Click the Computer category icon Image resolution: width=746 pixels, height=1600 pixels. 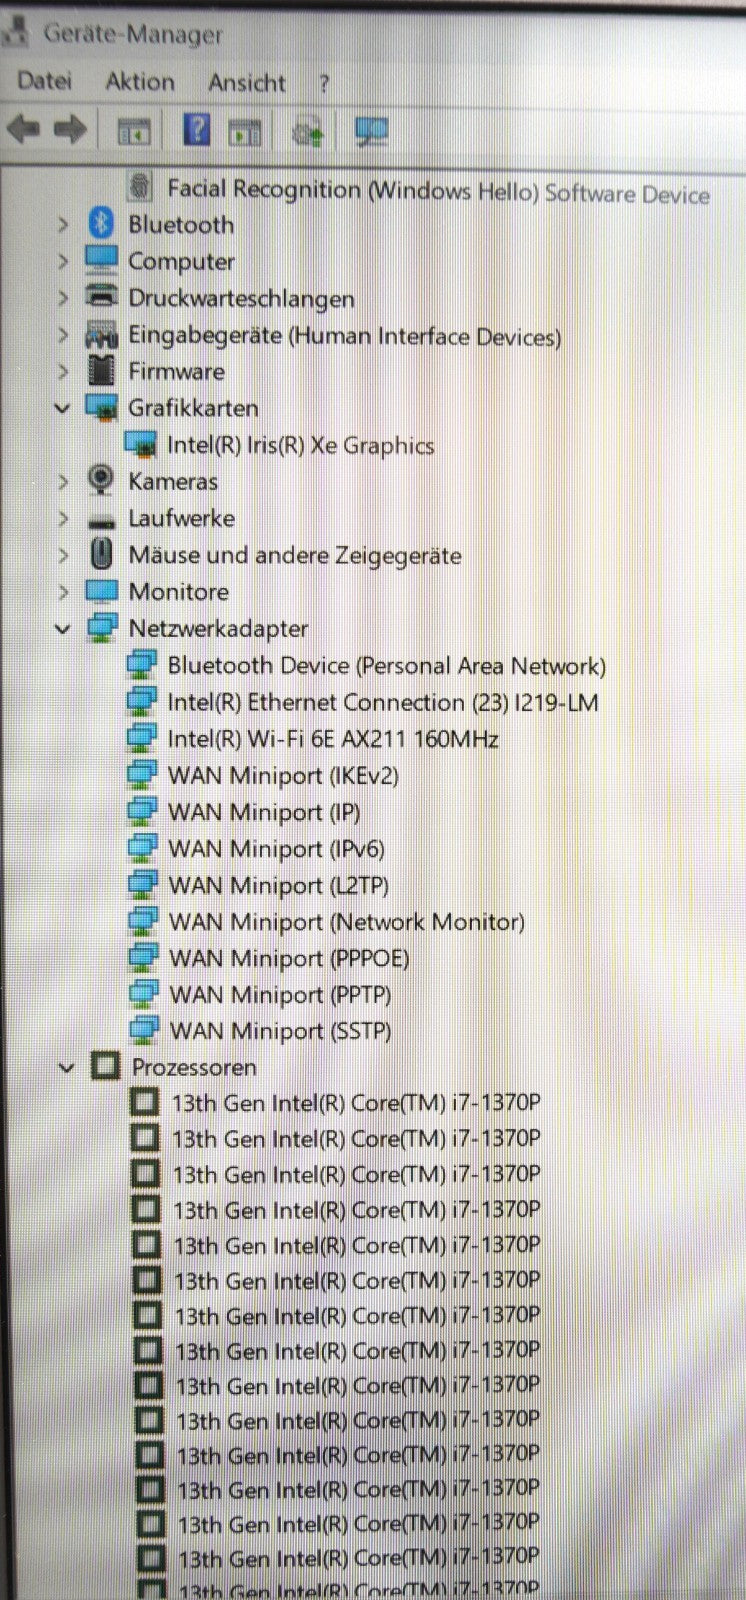[101, 260]
